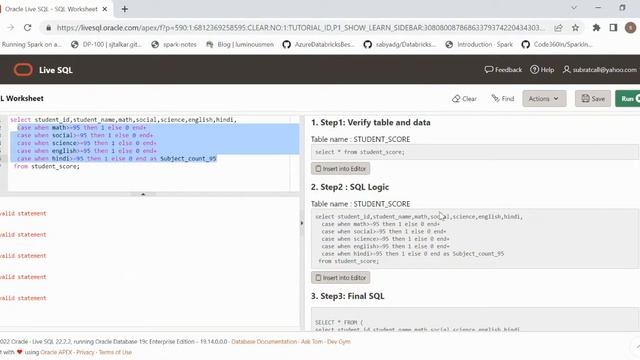Open the Code360In/SparkIn bookmark
The image size is (640, 360).
[557, 44]
